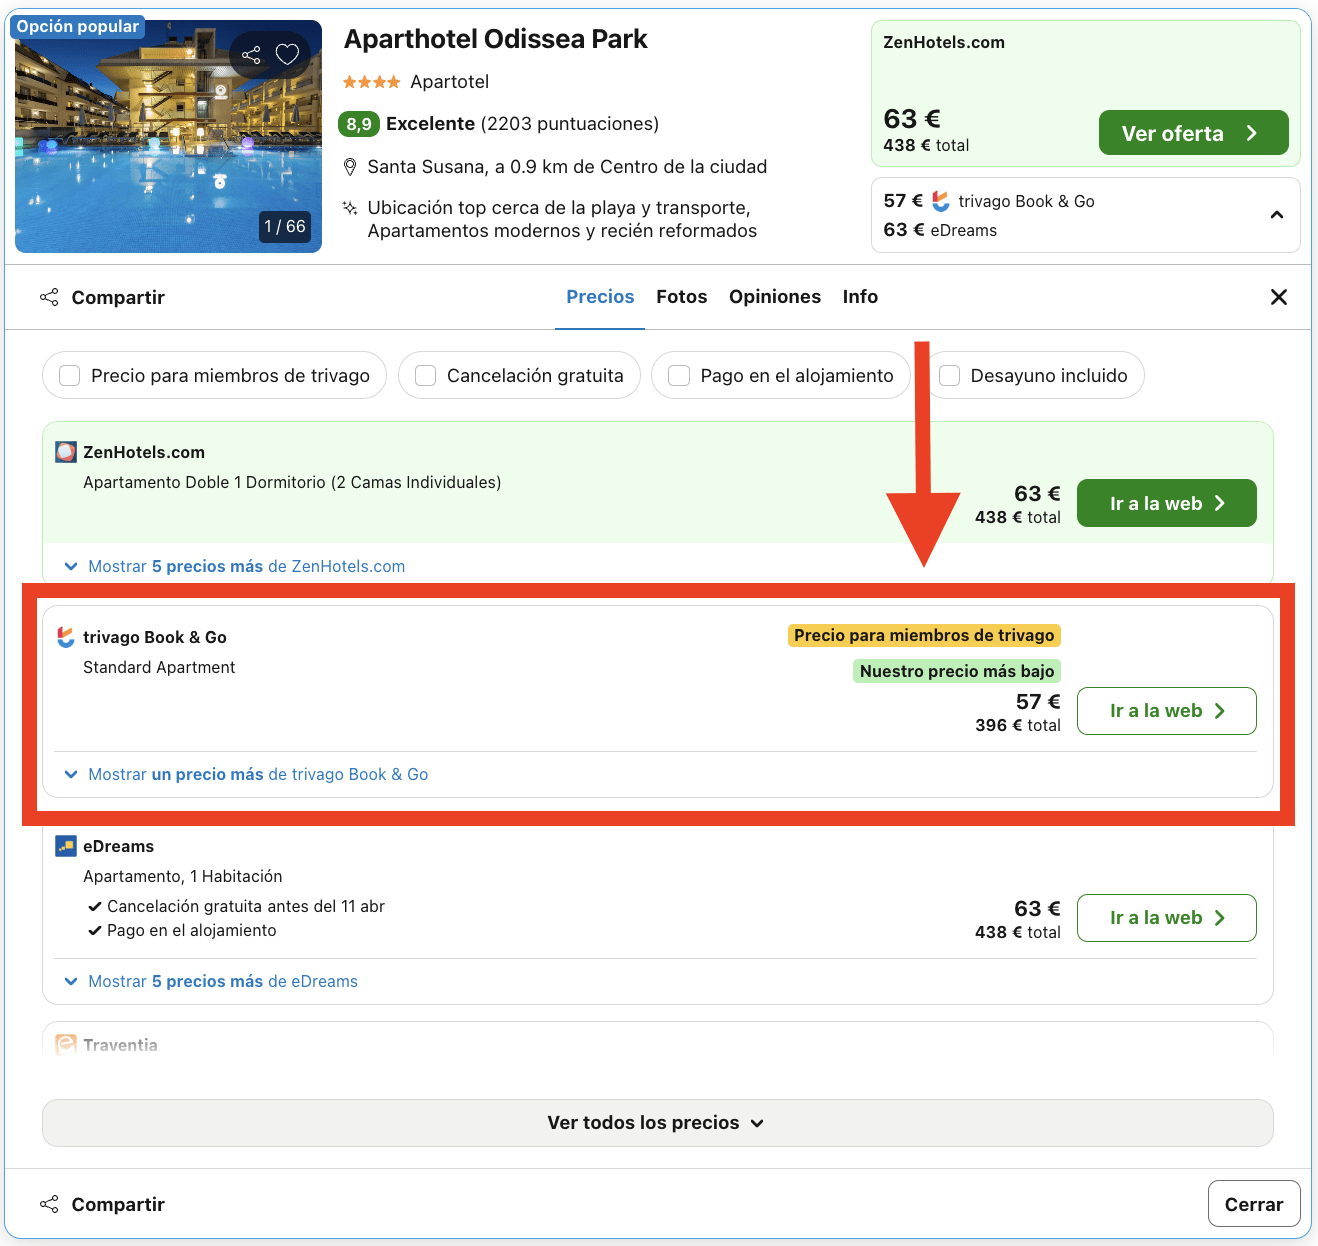Click Standard Apartment room name
1318x1246 pixels.
tap(159, 667)
